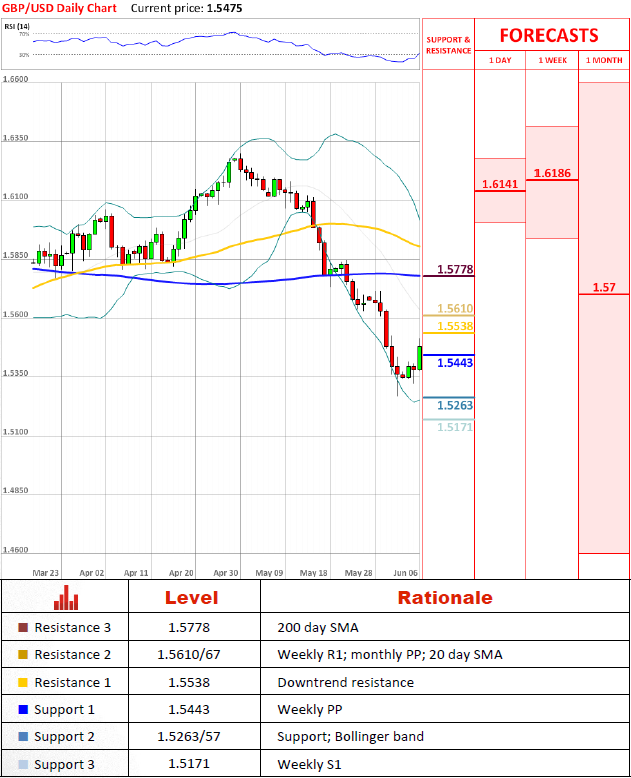631x778 pixels.
Task: Click the Mar 23 date axis label
Action: point(46,573)
